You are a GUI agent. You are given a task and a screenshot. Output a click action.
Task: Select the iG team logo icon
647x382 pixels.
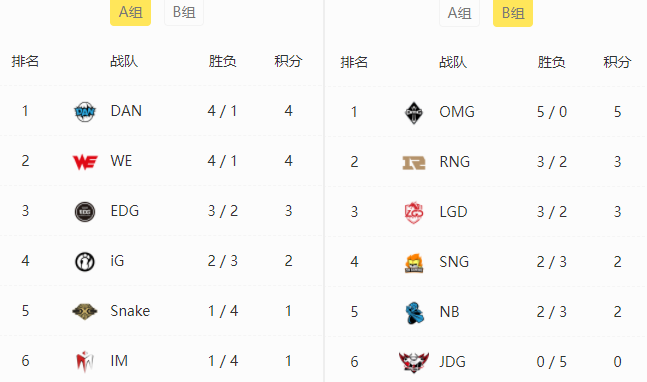point(85,262)
